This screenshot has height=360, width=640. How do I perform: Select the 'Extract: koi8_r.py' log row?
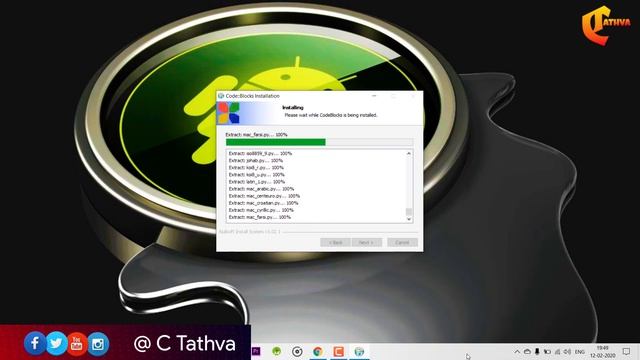click(x=256, y=168)
